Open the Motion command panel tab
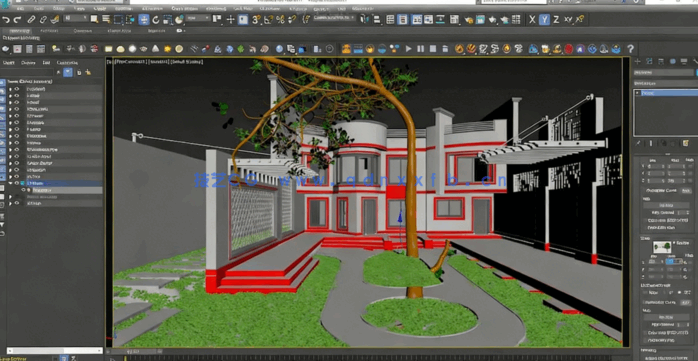The height and width of the screenshot is (361, 698). (x=673, y=61)
